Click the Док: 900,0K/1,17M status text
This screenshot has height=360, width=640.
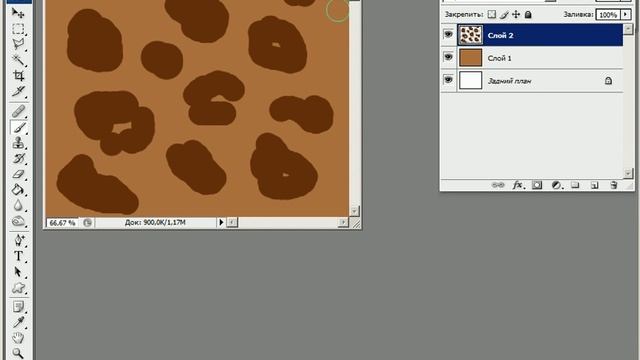tap(155, 222)
